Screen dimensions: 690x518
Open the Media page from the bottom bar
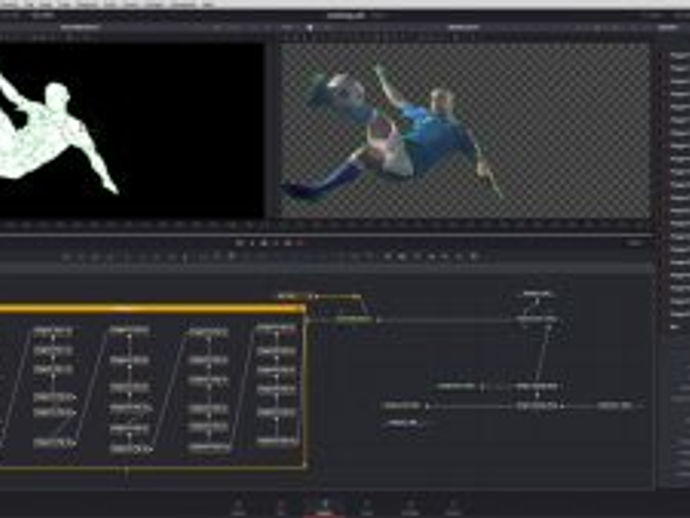pyautogui.click(x=239, y=507)
